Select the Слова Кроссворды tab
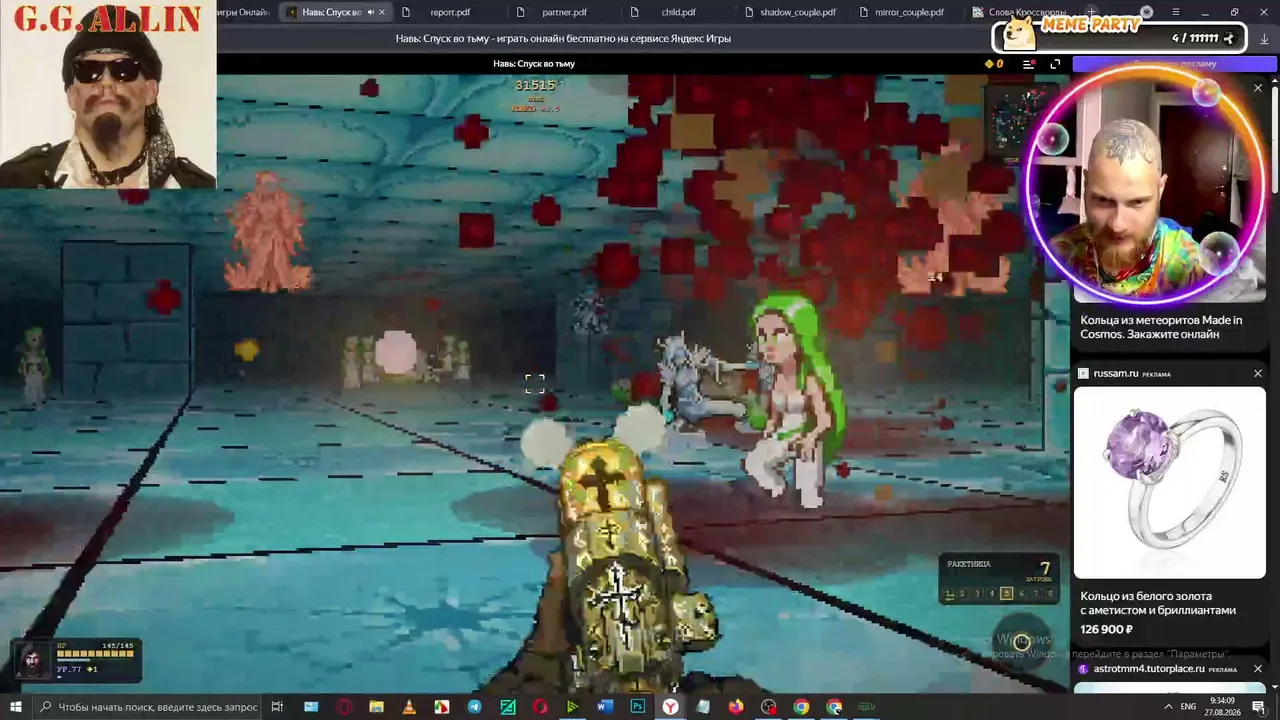 tap(1020, 12)
